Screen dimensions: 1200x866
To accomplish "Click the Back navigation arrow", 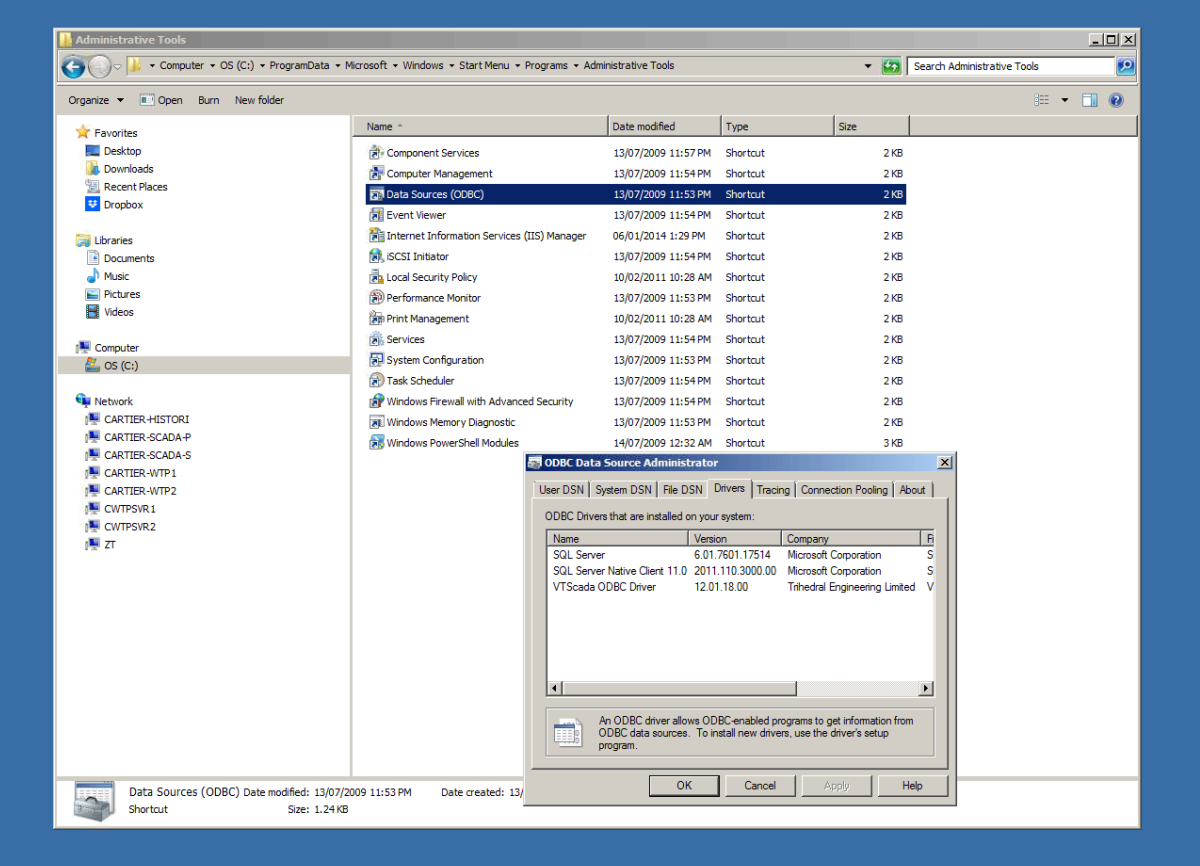I will pyautogui.click(x=72, y=67).
